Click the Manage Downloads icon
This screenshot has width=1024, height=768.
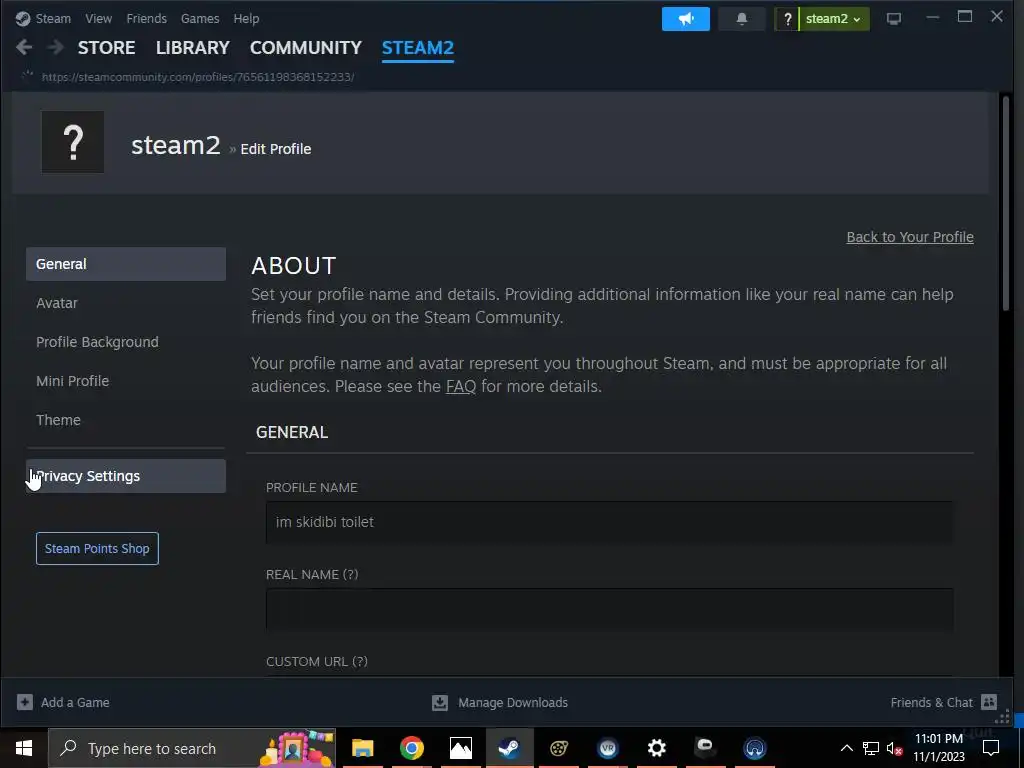click(x=440, y=702)
